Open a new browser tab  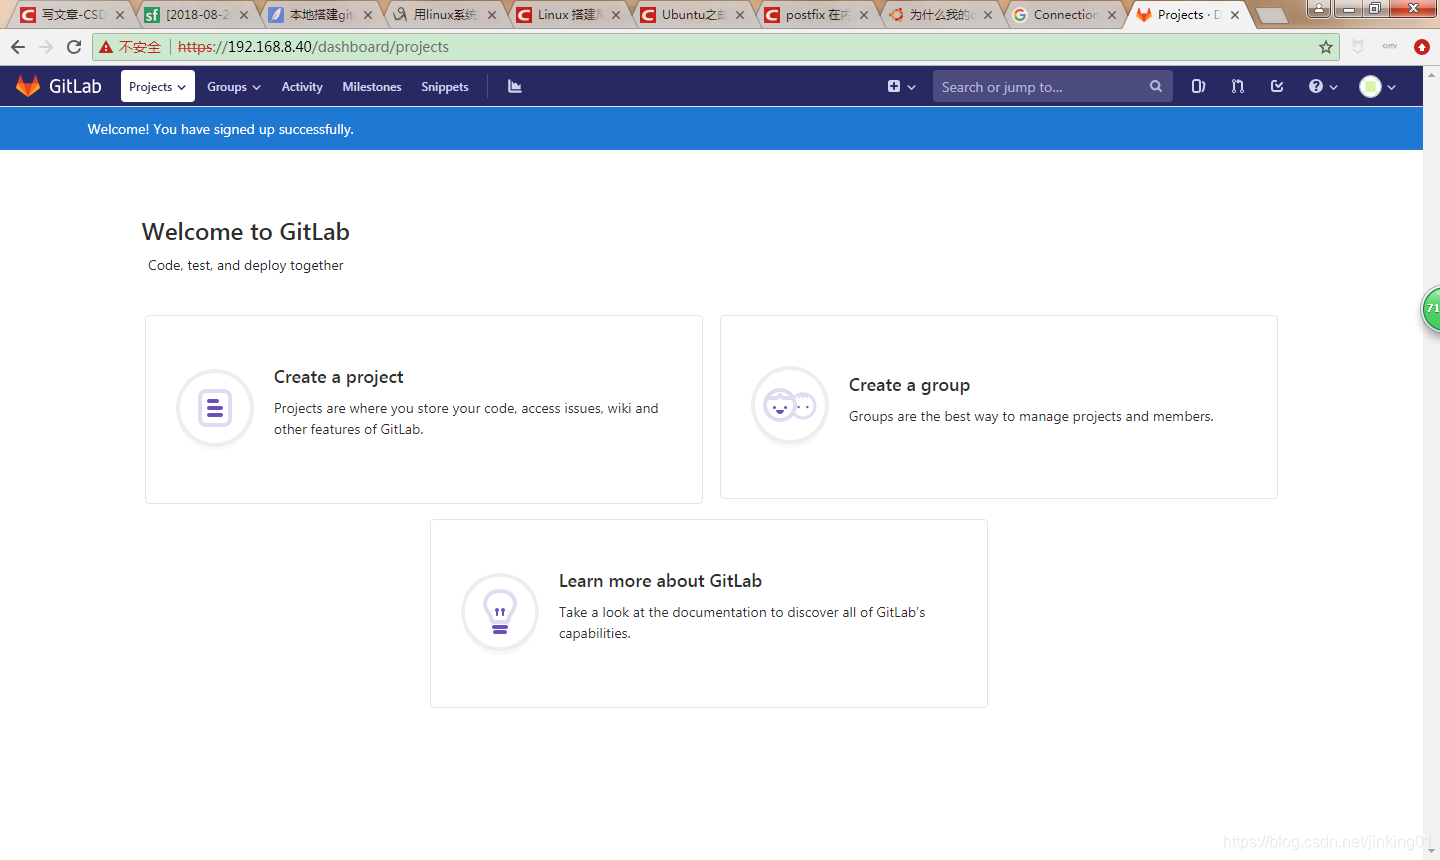(x=1271, y=16)
